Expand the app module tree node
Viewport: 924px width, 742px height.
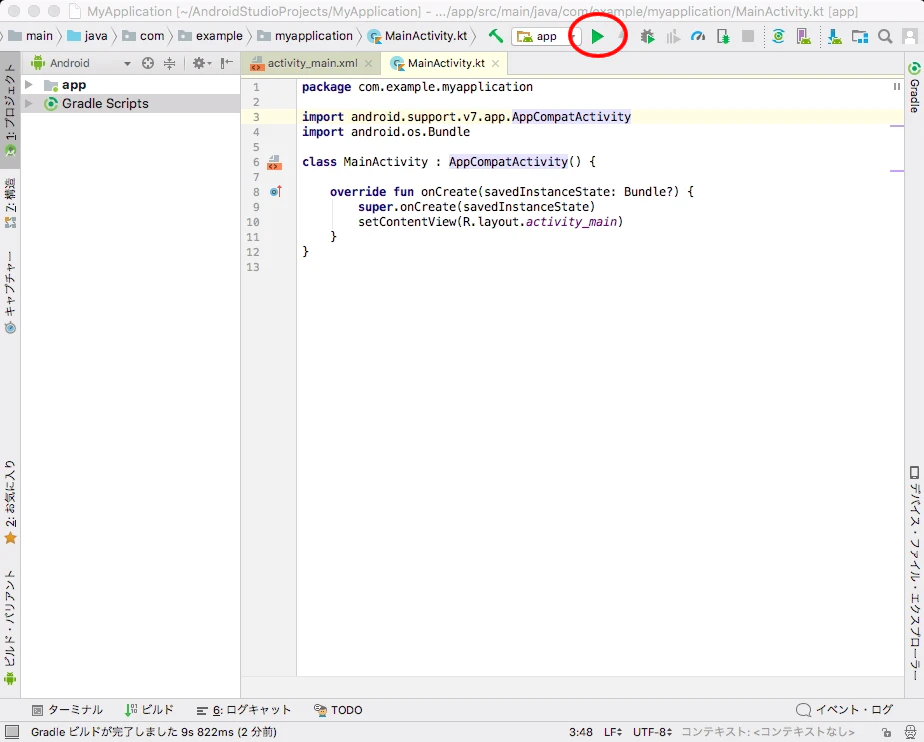pyautogui.click(x=28, y=85)
